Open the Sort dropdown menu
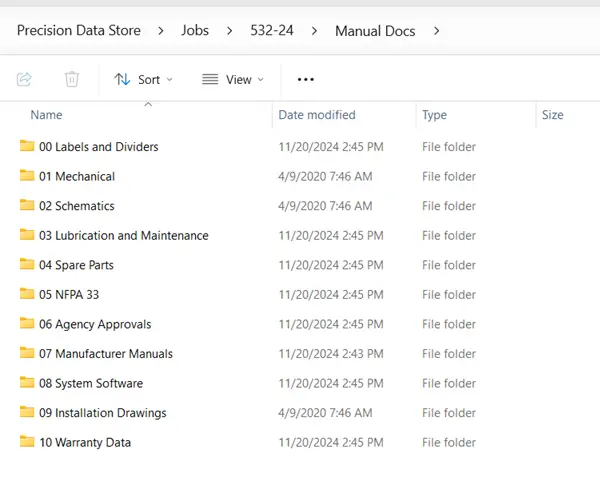Image resolution: width=600 pixels, height=477 pixels. (x=143, y=80)
